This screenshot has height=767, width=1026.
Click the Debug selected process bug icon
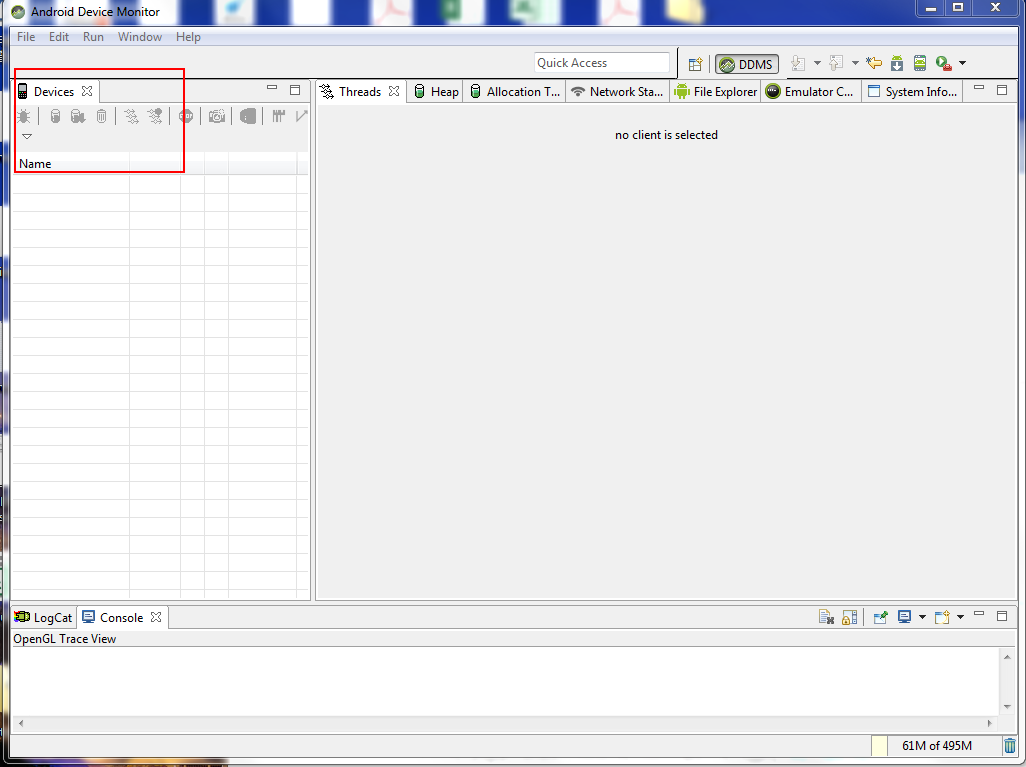pyautogui.click(x=24, y=116)
